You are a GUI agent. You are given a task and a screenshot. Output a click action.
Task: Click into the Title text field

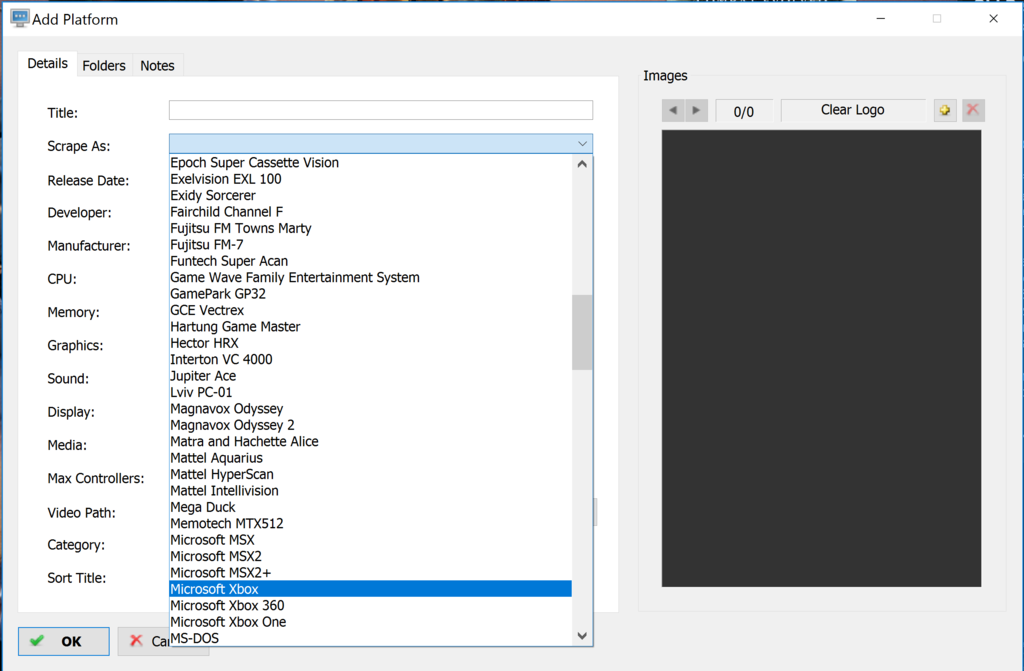point(380,111)
